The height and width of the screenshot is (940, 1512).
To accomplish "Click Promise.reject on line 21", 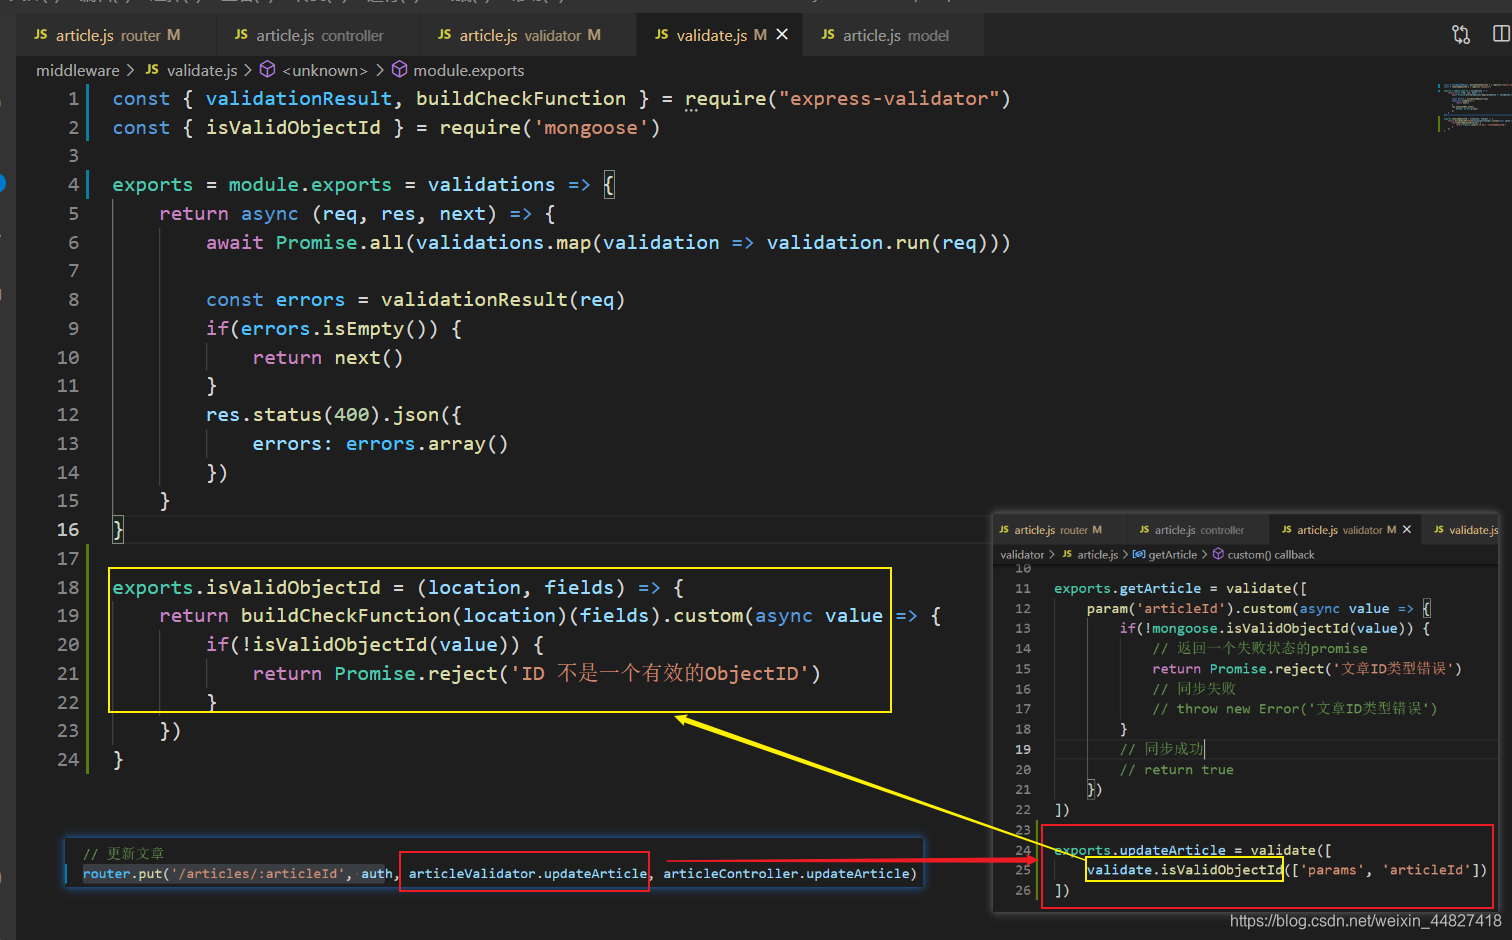I will [x=416, y=674].
